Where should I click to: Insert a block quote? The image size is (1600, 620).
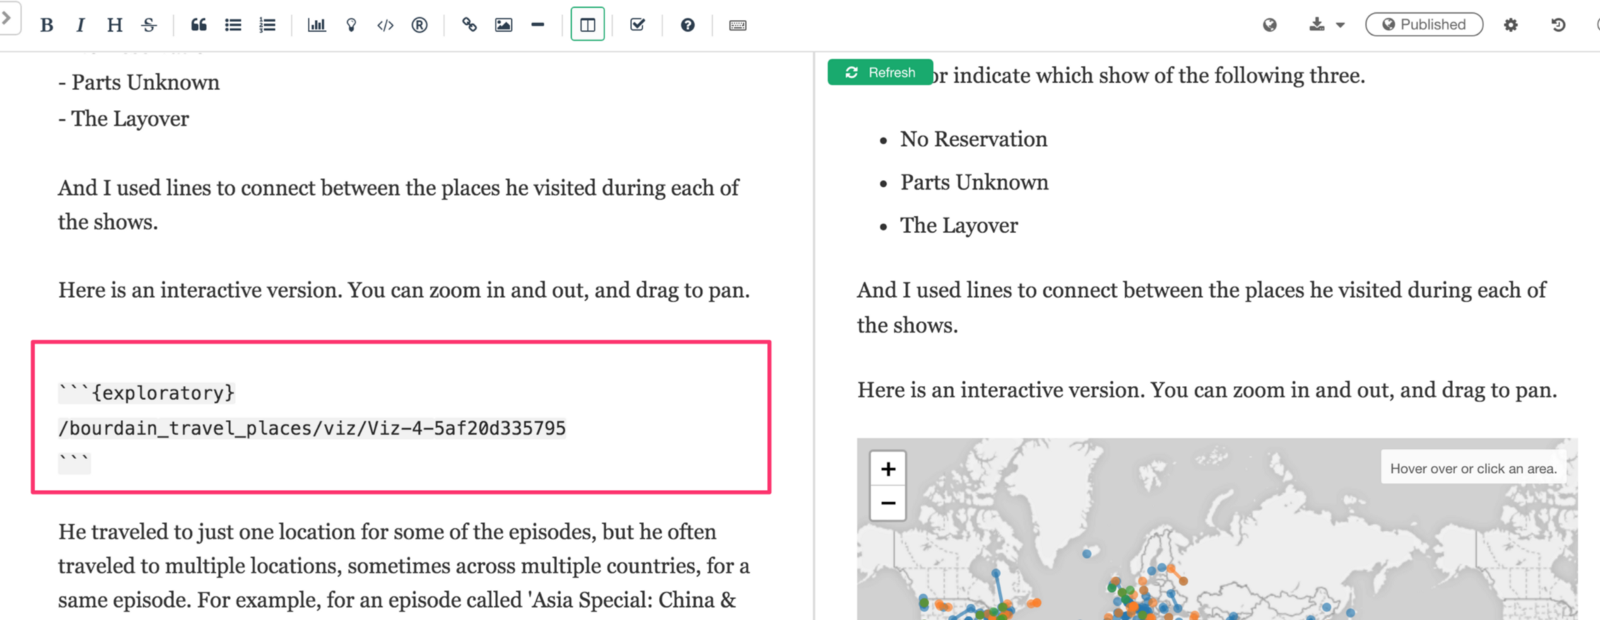click(x=199, y=25)
